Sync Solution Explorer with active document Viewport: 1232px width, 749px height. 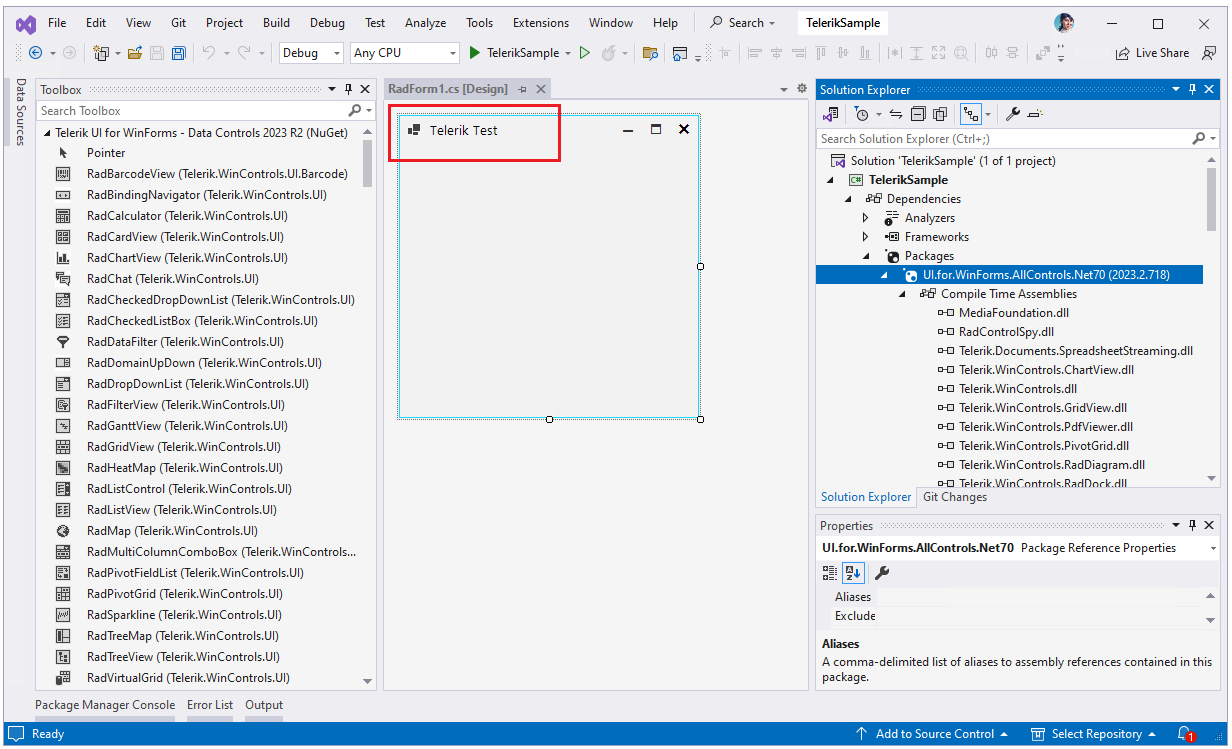(x=896, y=114)
